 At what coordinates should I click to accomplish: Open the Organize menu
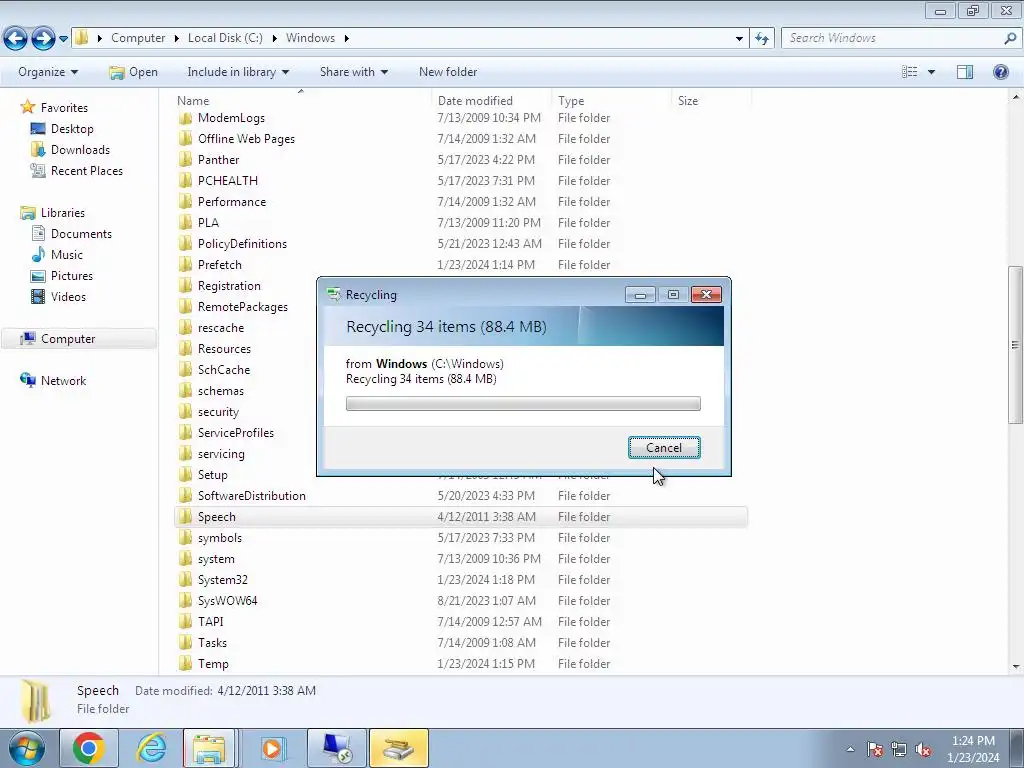[x=48, y=72]
